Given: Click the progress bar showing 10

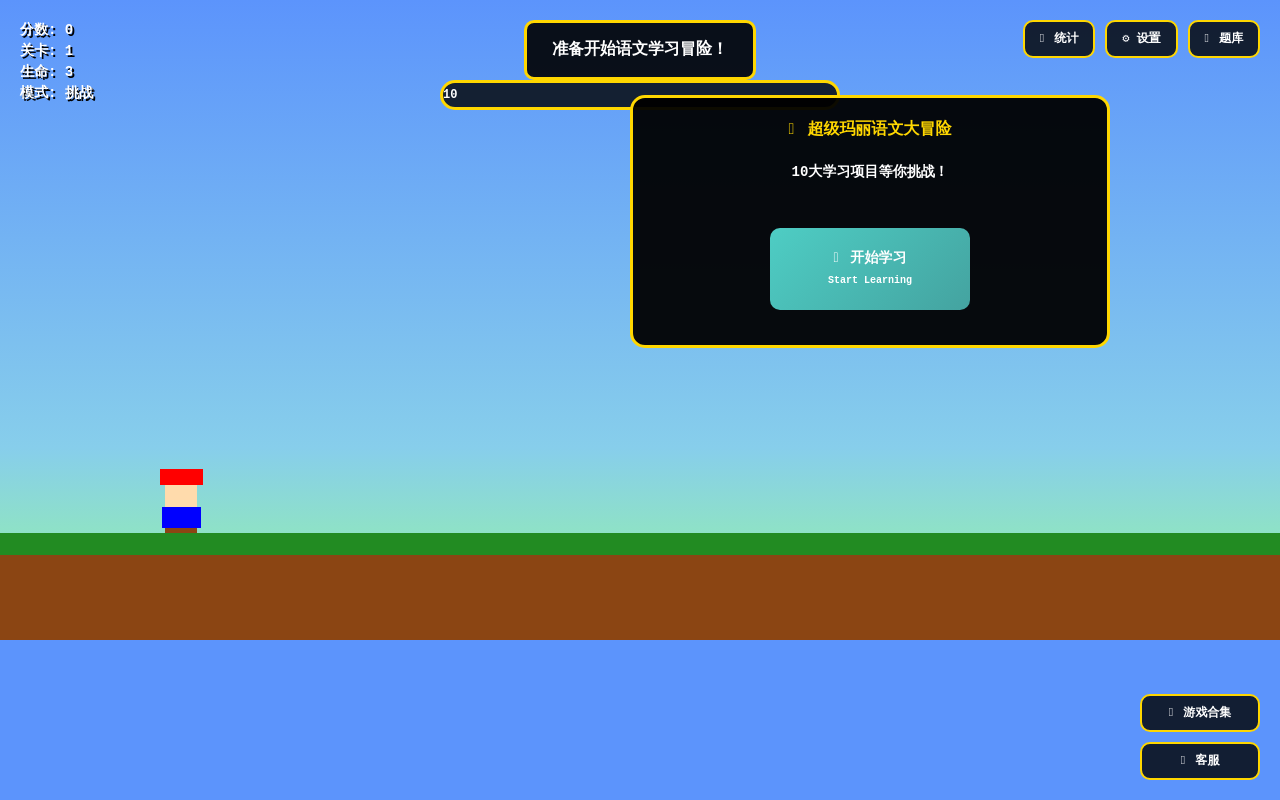Looking at the screenshot, I should click(x=535, y=95).
